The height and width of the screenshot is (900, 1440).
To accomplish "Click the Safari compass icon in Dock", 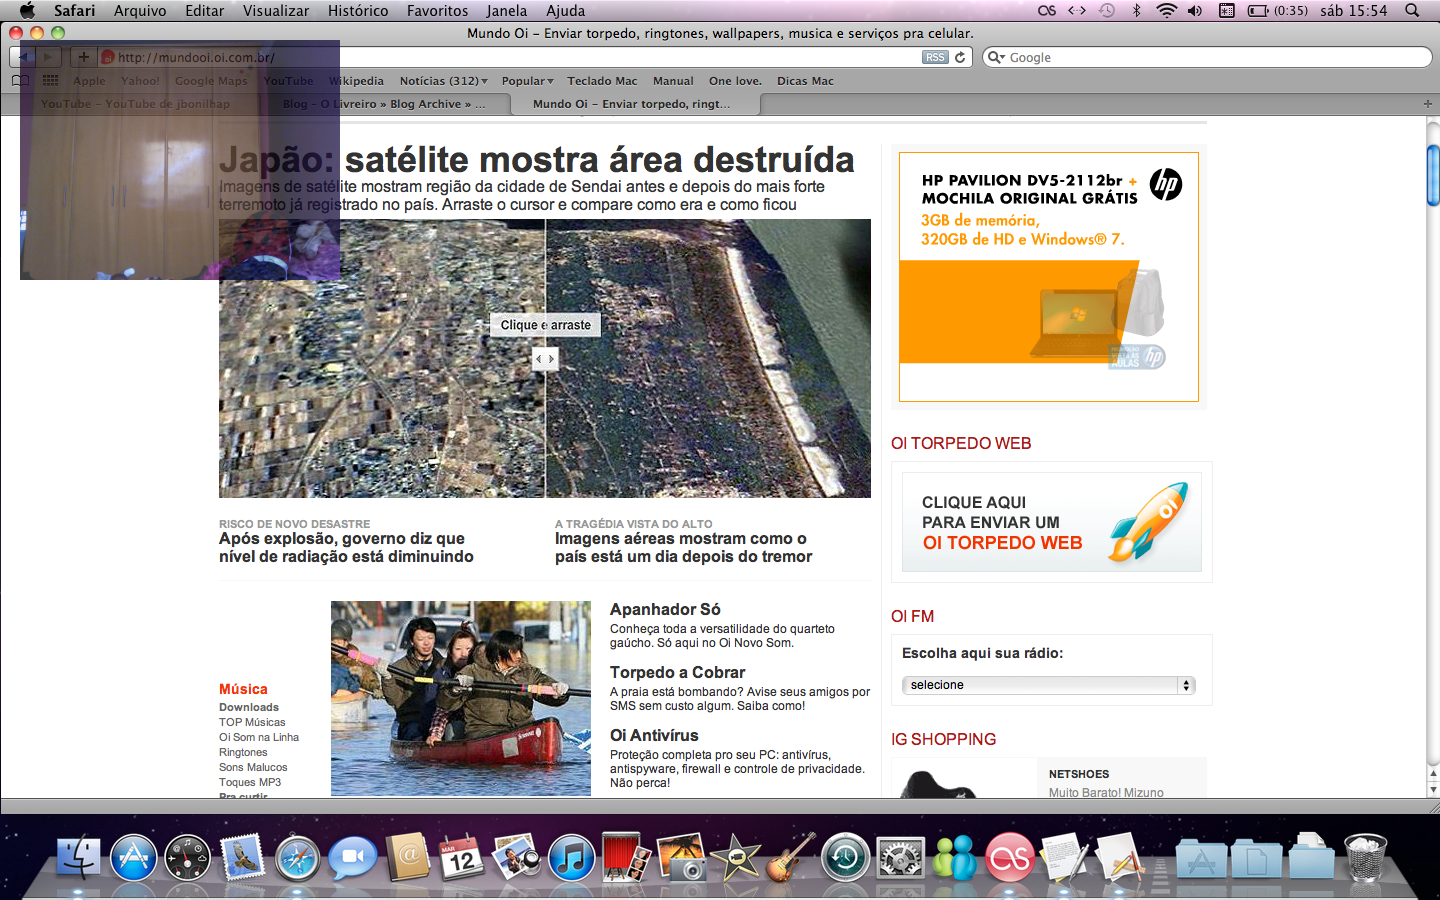I will tap(298, 858).
